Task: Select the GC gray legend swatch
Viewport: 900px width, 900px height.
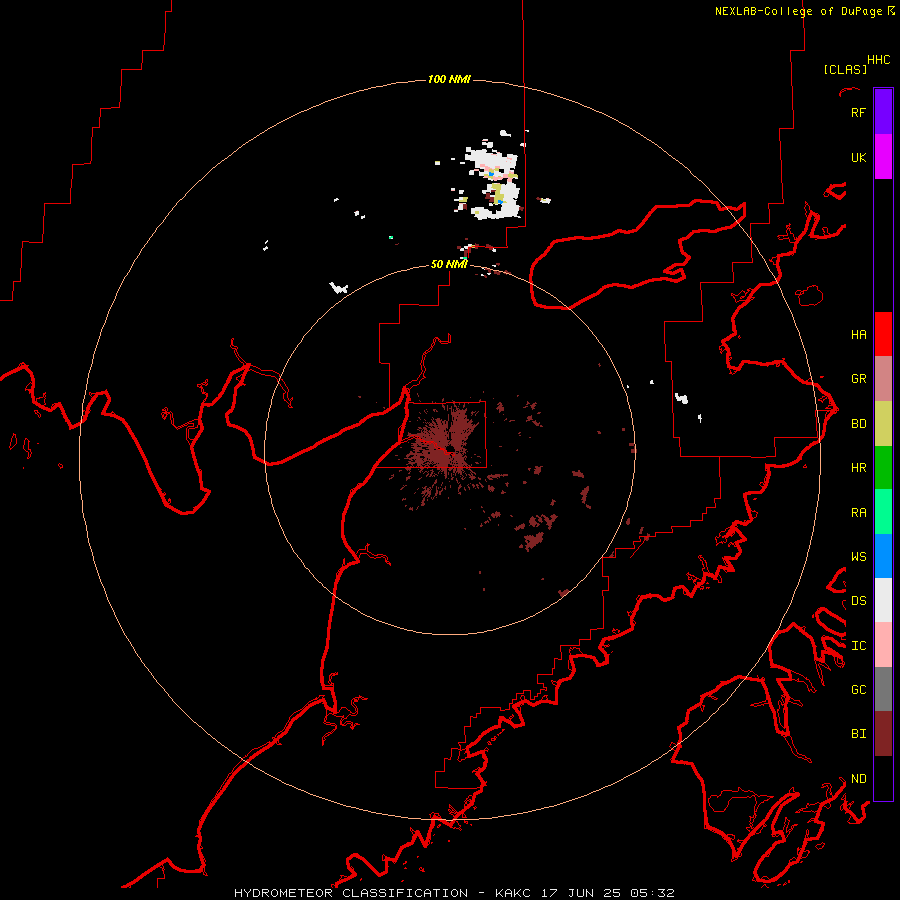Action: 883,689
